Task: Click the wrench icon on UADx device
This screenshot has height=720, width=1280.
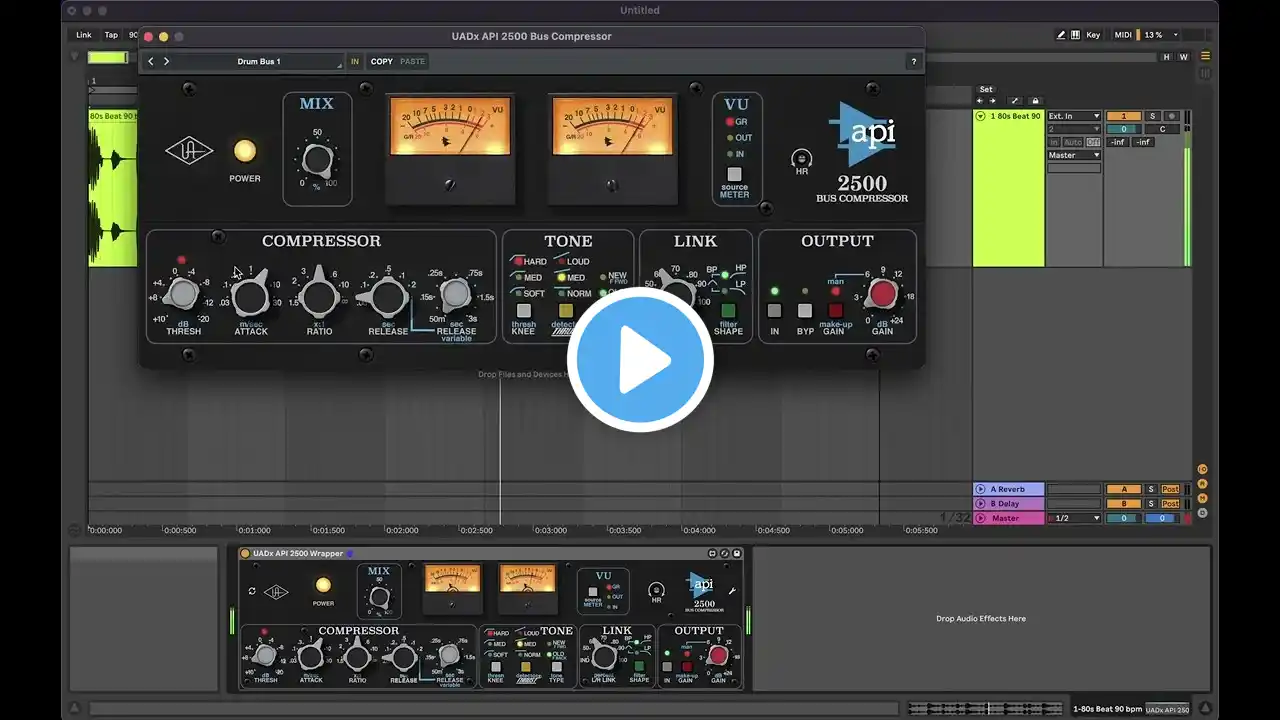Action: pyautogui.click(x=732, y=591)
